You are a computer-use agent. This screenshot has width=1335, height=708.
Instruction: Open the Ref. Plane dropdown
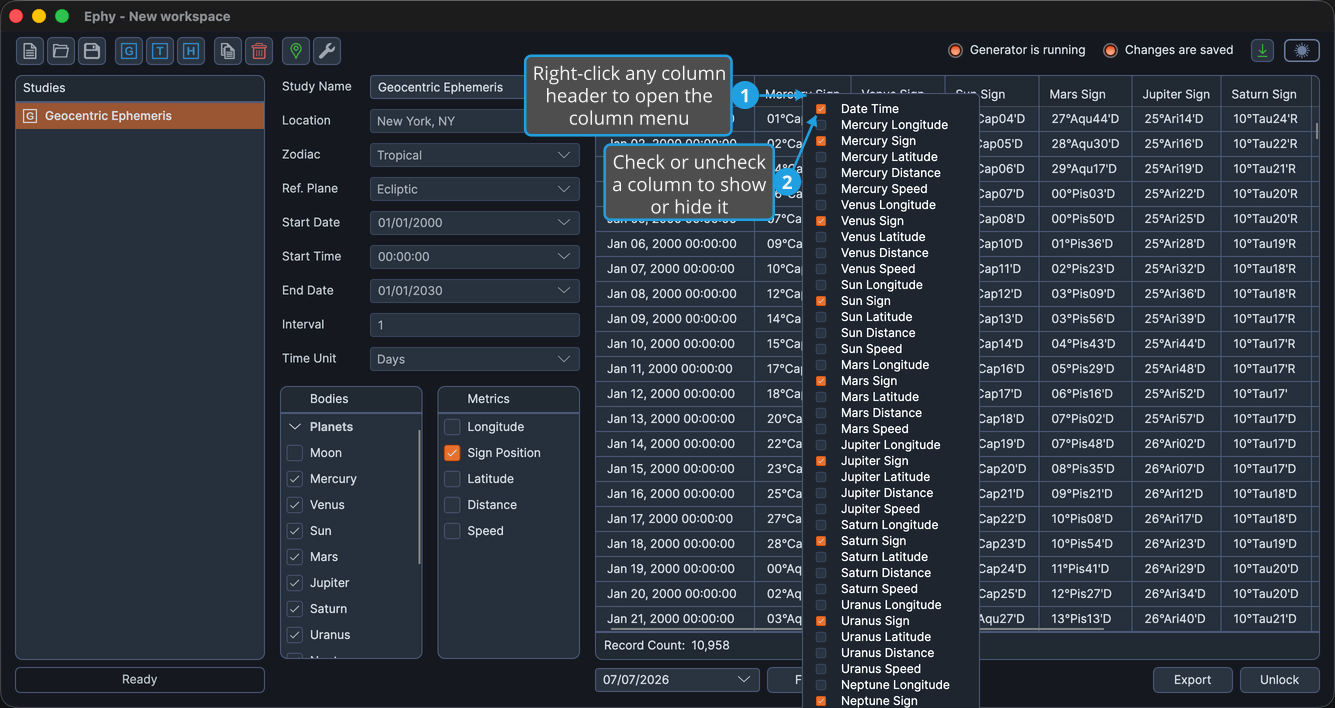click(475, 189)
